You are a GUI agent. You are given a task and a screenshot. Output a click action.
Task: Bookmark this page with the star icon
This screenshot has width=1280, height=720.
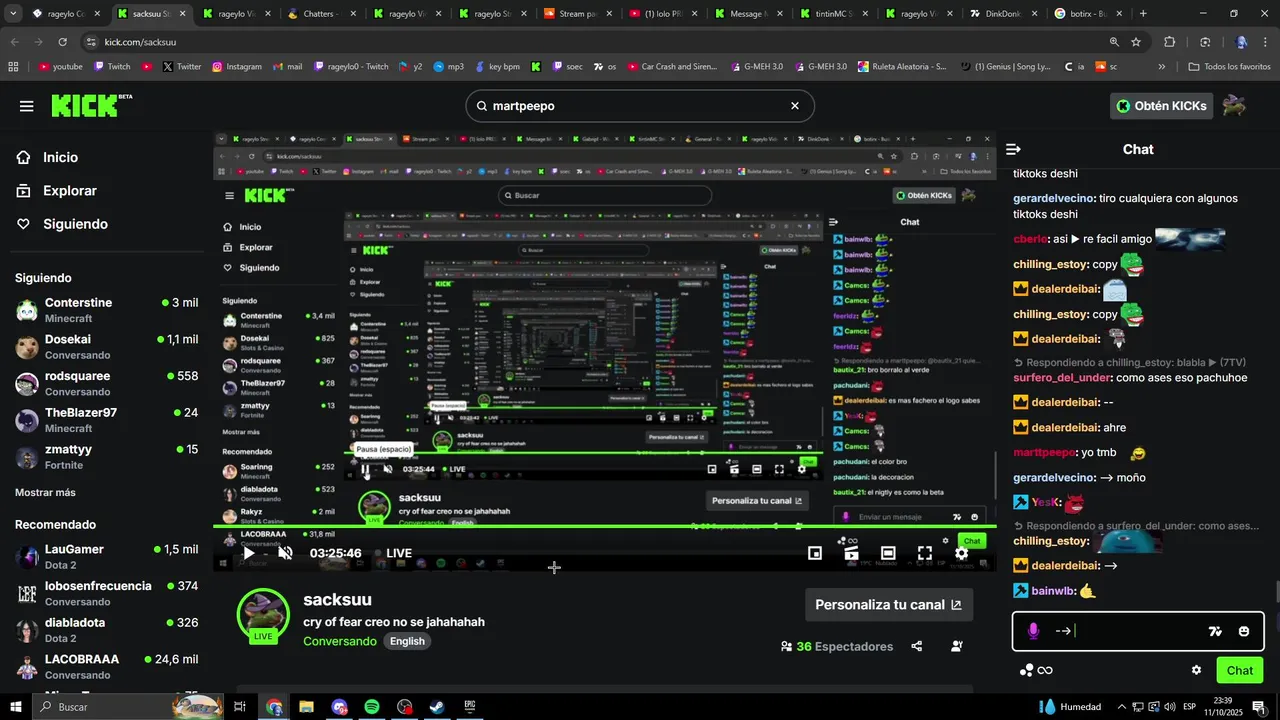[x=1136, y=42]
